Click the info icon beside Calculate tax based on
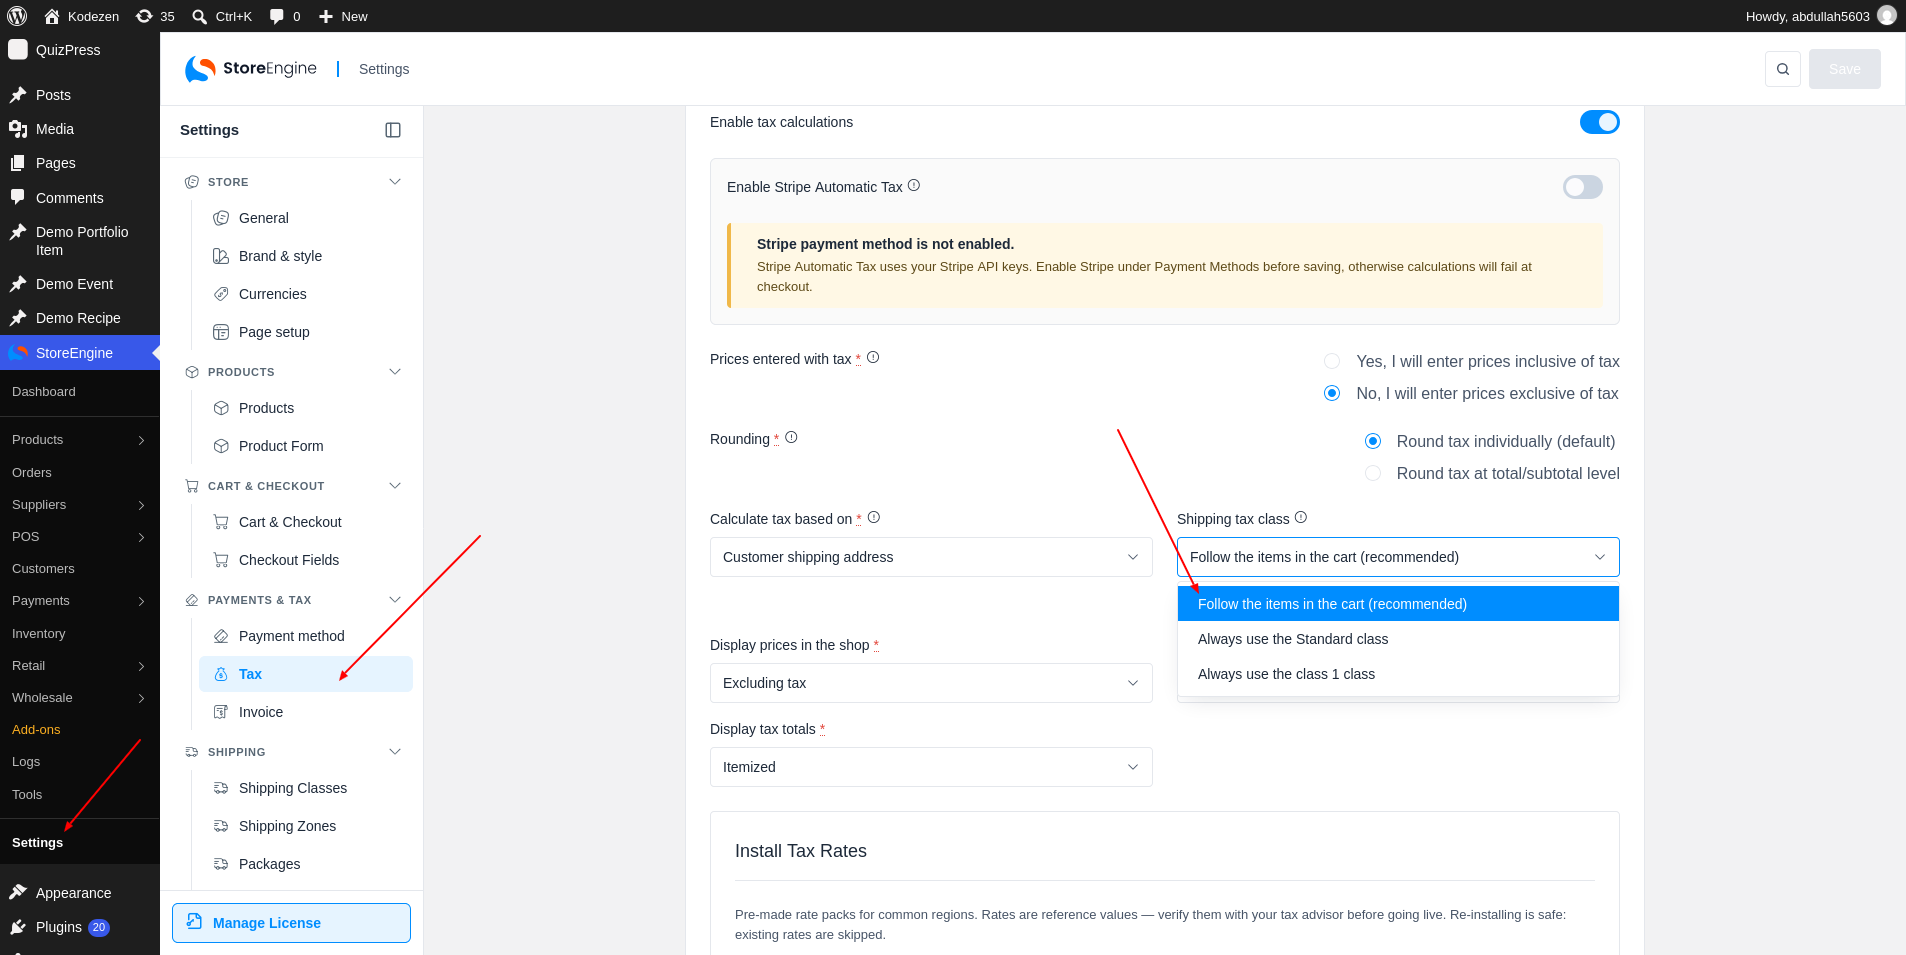This screenshot has height=955, width=1906. [x=874, y=518]
